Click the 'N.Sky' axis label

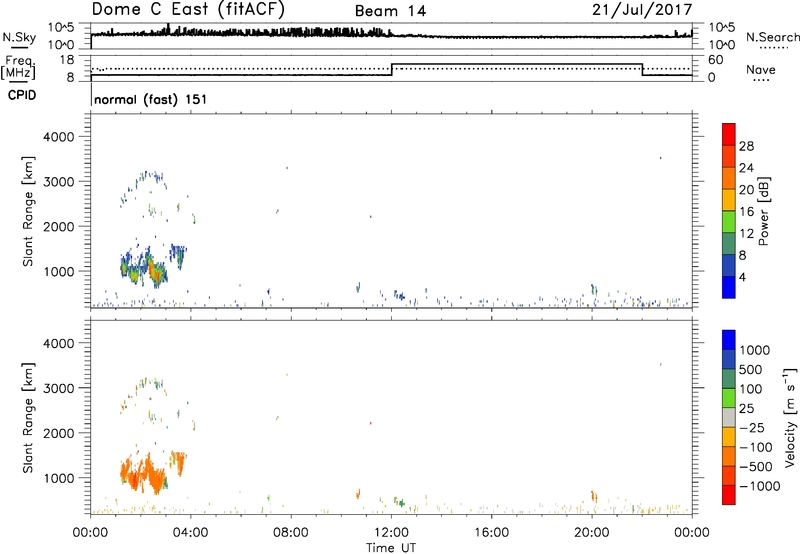(19, 37)
